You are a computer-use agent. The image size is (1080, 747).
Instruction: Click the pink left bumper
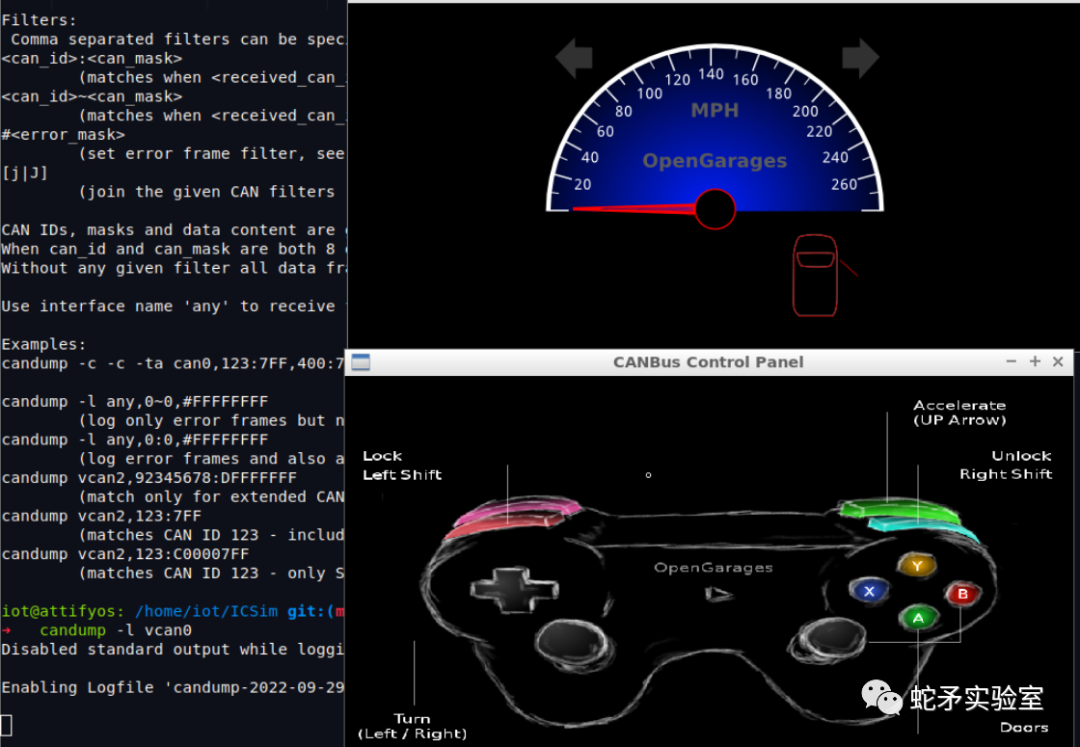517,512
